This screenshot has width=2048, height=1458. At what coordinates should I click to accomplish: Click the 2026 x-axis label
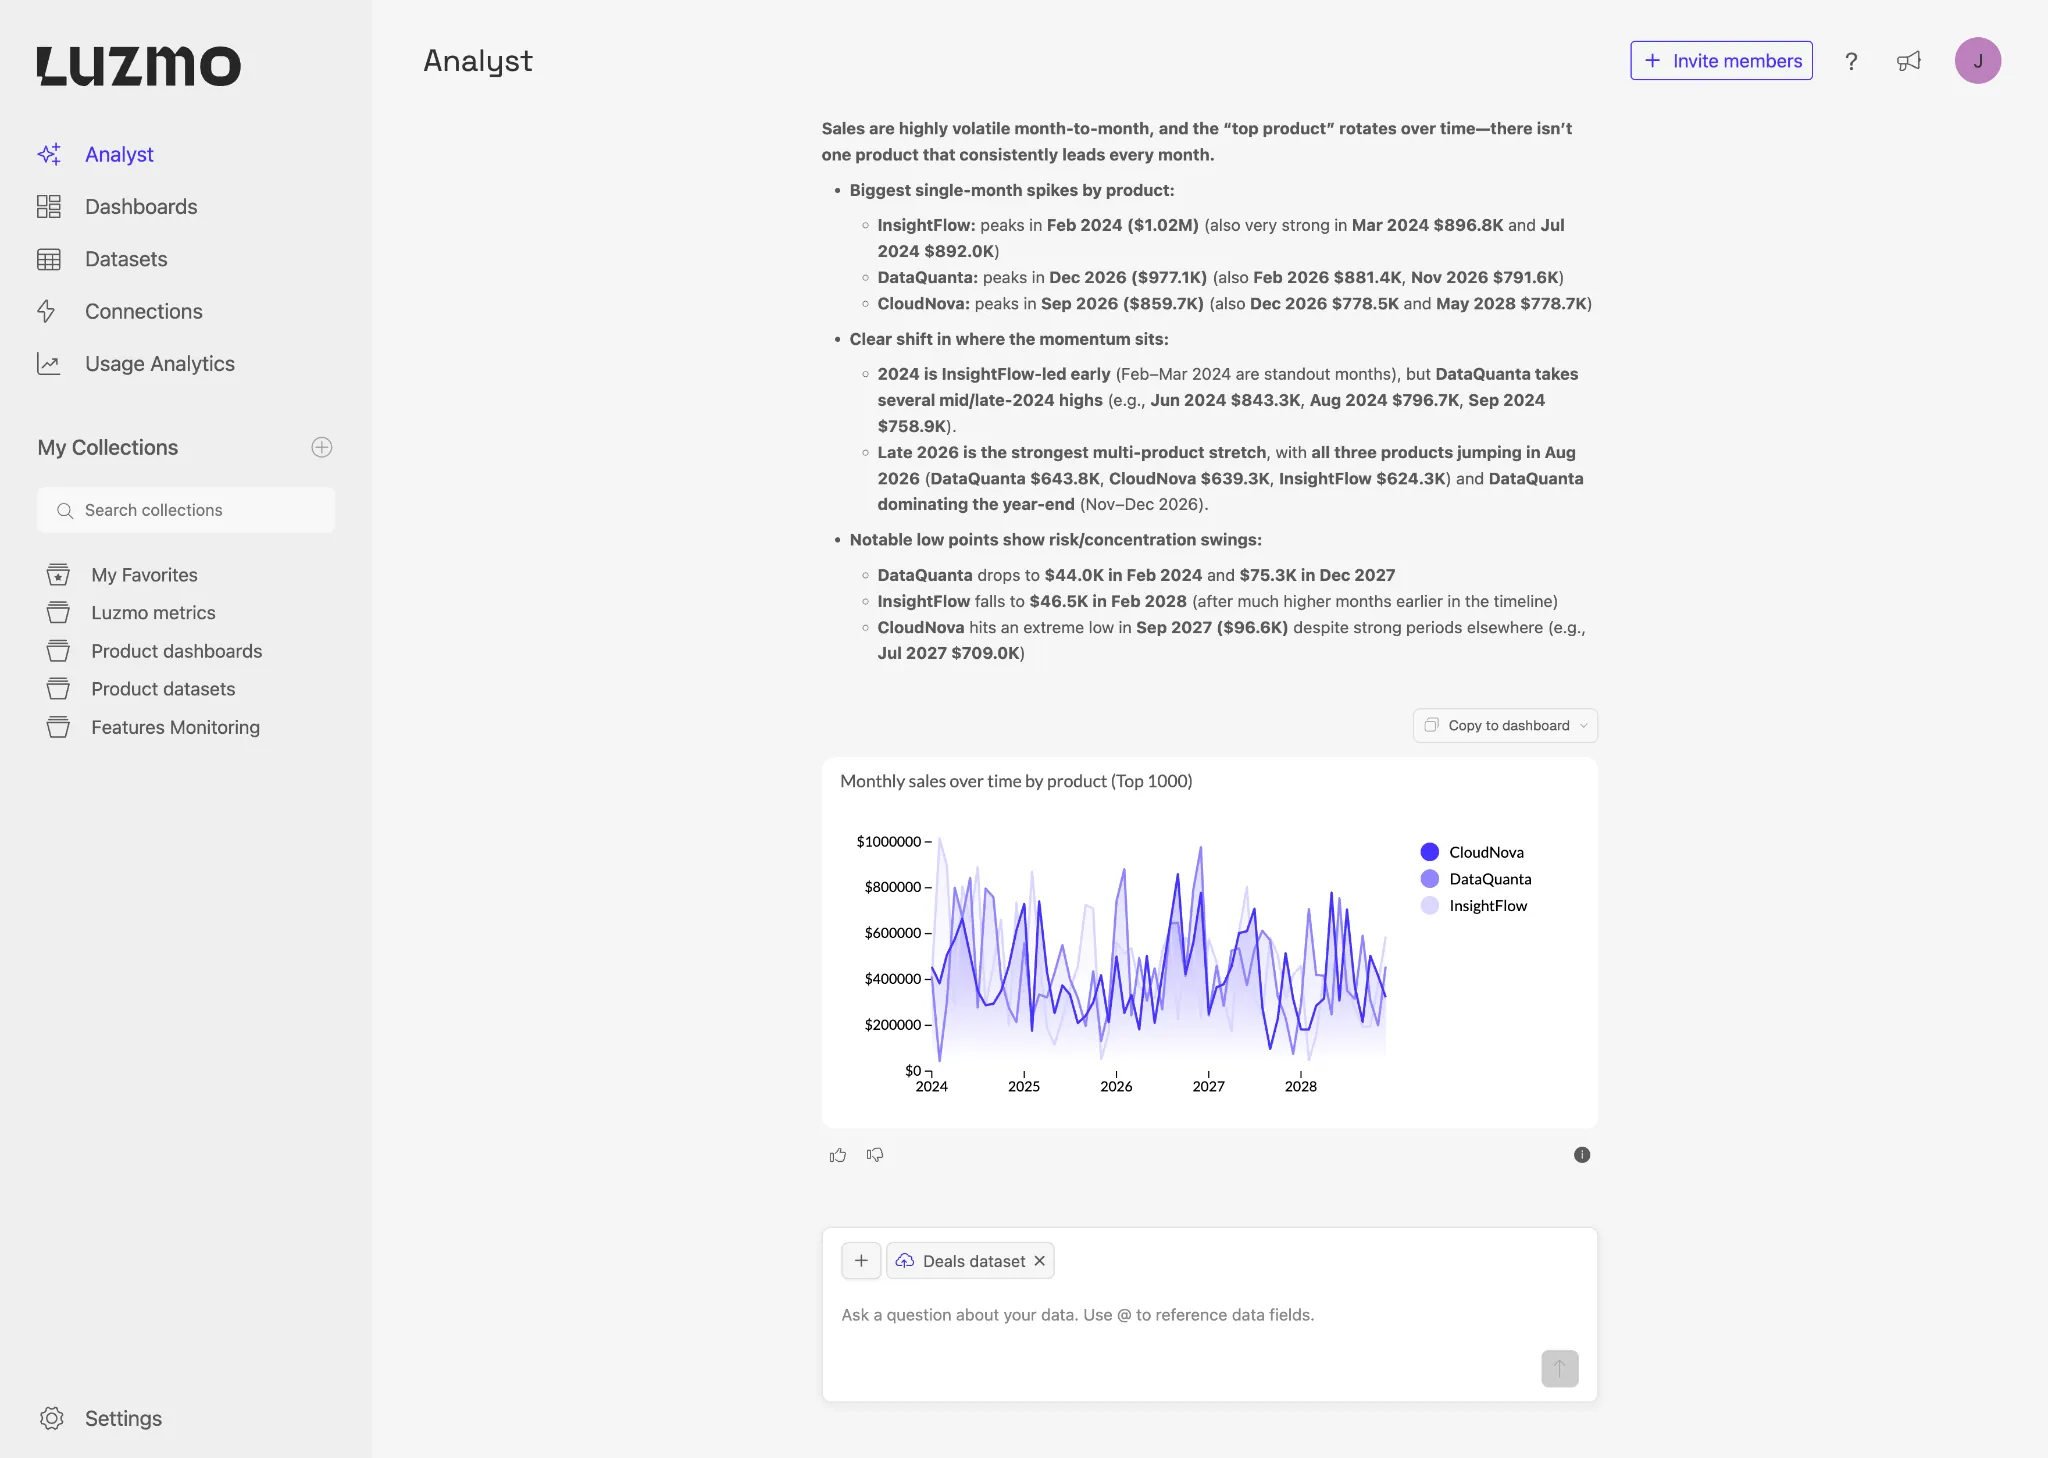(x=1116, y=1086)
